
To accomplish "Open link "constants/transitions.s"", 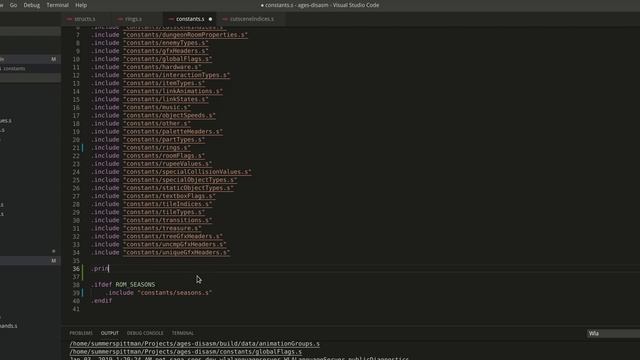I will click(167, 220).
